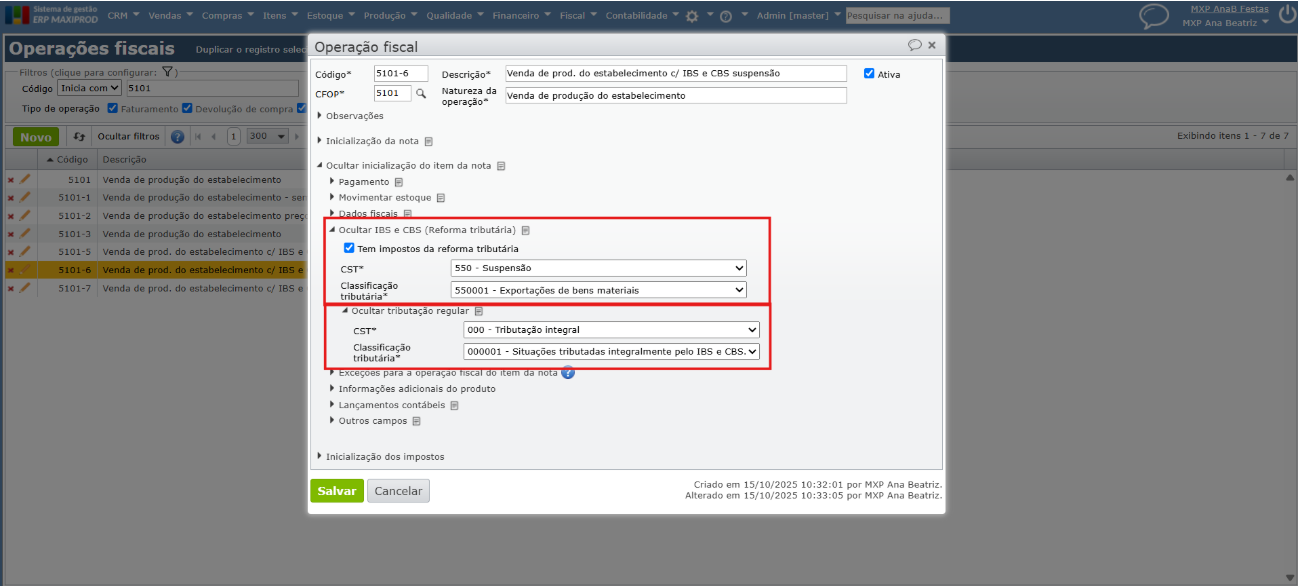Image resolution: width=1298 pixels, height=586 pixels.
Task: Click form icon beside Ocultar tributação regular
Action: (x=478, y=311)
